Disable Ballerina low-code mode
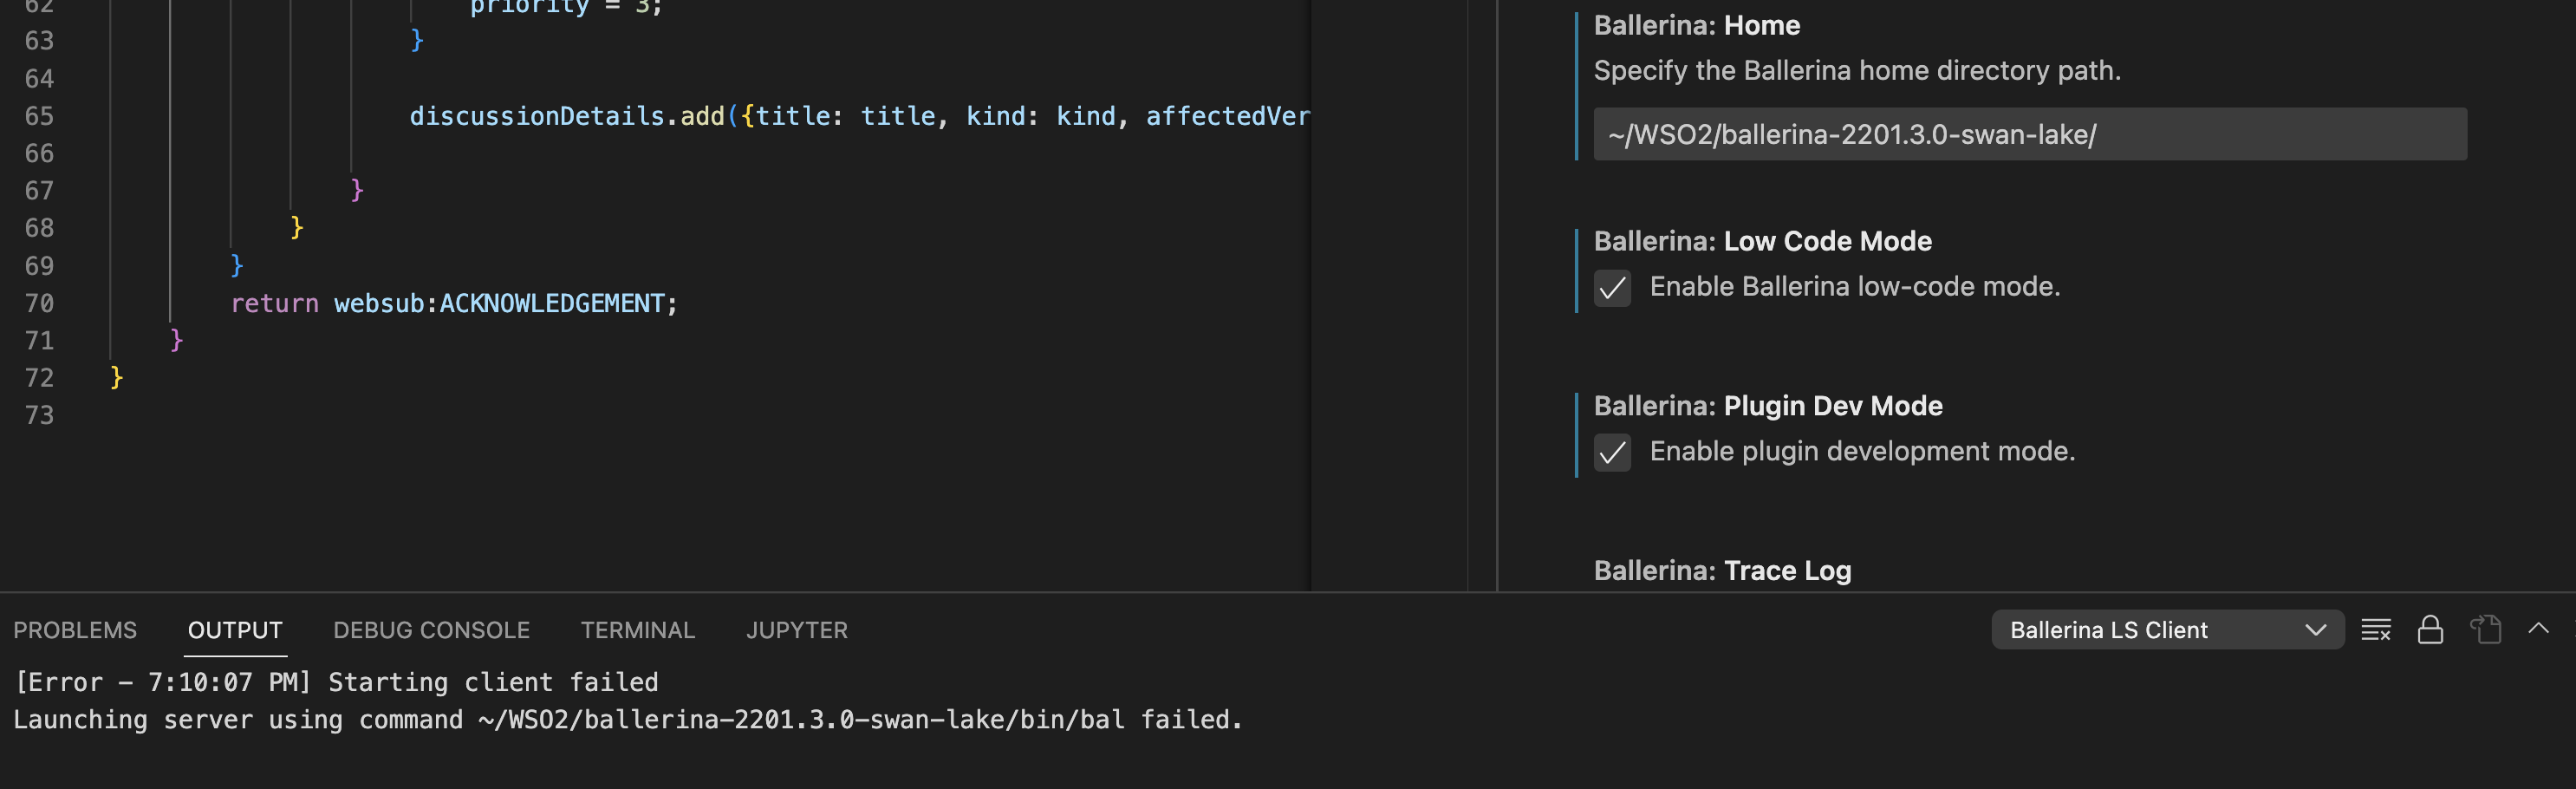This screenshot has height=789, width=2576. 1612,290
